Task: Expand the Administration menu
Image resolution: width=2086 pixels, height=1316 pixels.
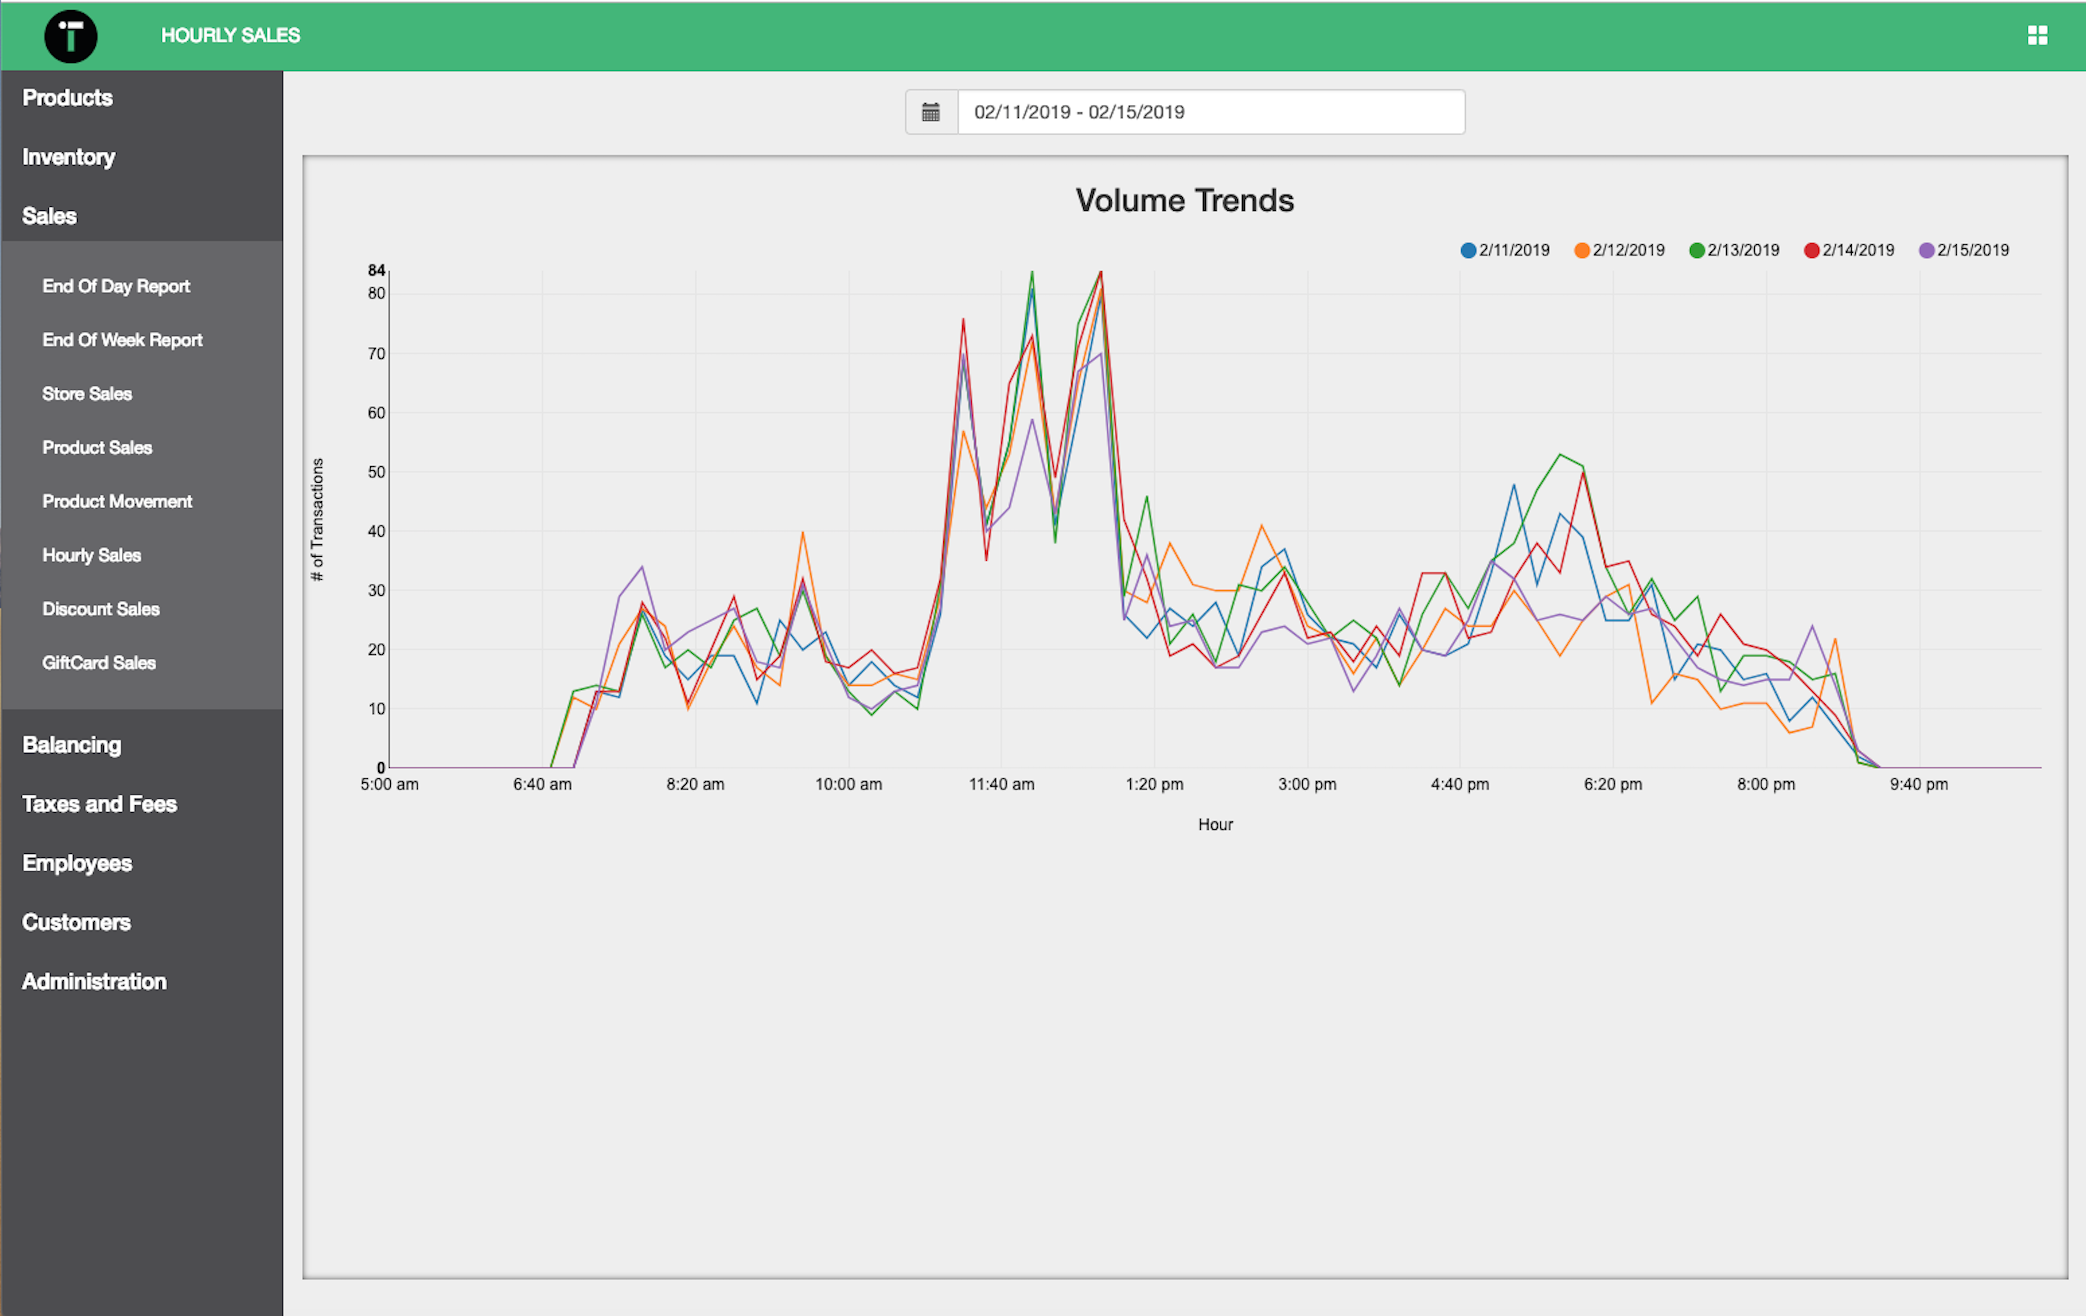Action: [x=94, y=981]
